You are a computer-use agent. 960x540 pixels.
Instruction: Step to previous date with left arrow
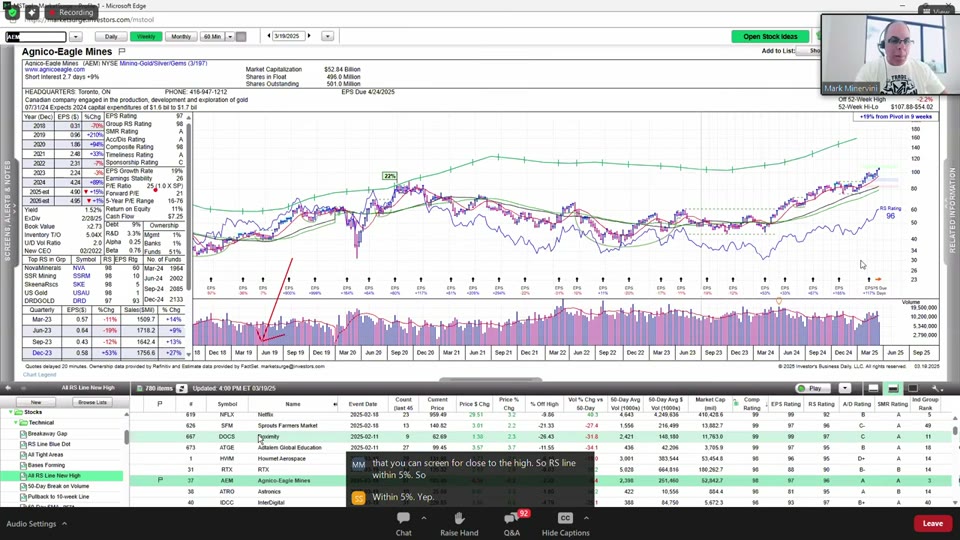pyautogui.click(x=269, y=36)
